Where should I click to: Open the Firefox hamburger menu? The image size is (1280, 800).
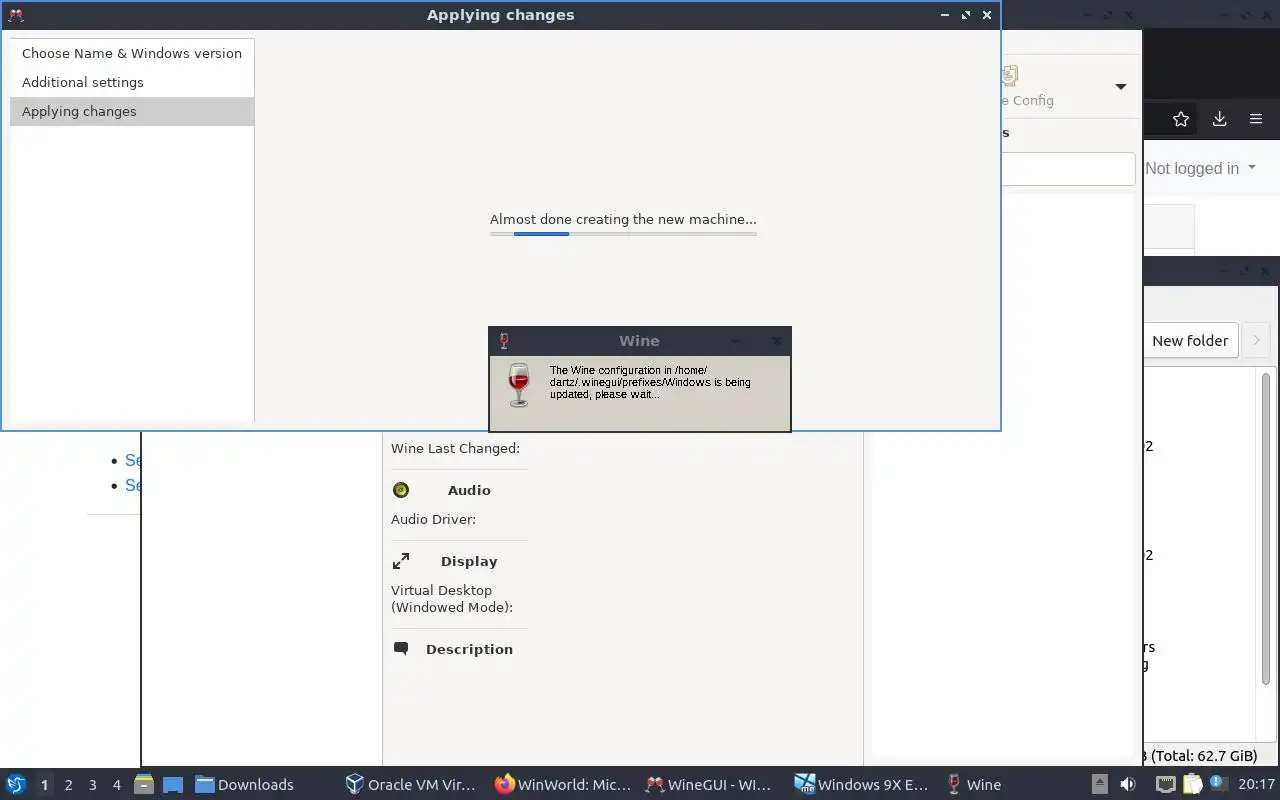[1256, 119]
